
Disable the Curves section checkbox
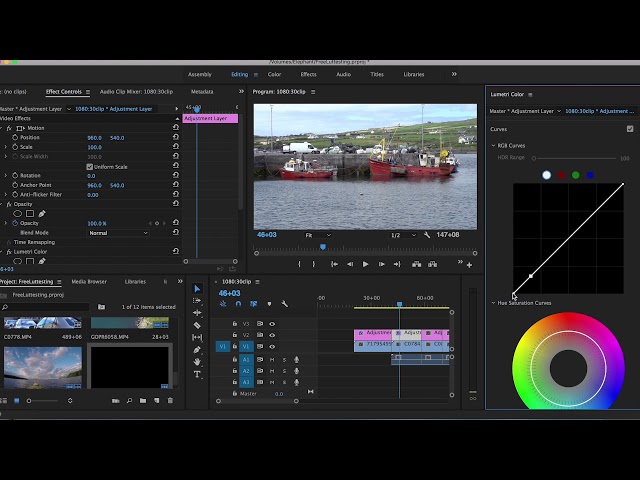coord(629,129)
